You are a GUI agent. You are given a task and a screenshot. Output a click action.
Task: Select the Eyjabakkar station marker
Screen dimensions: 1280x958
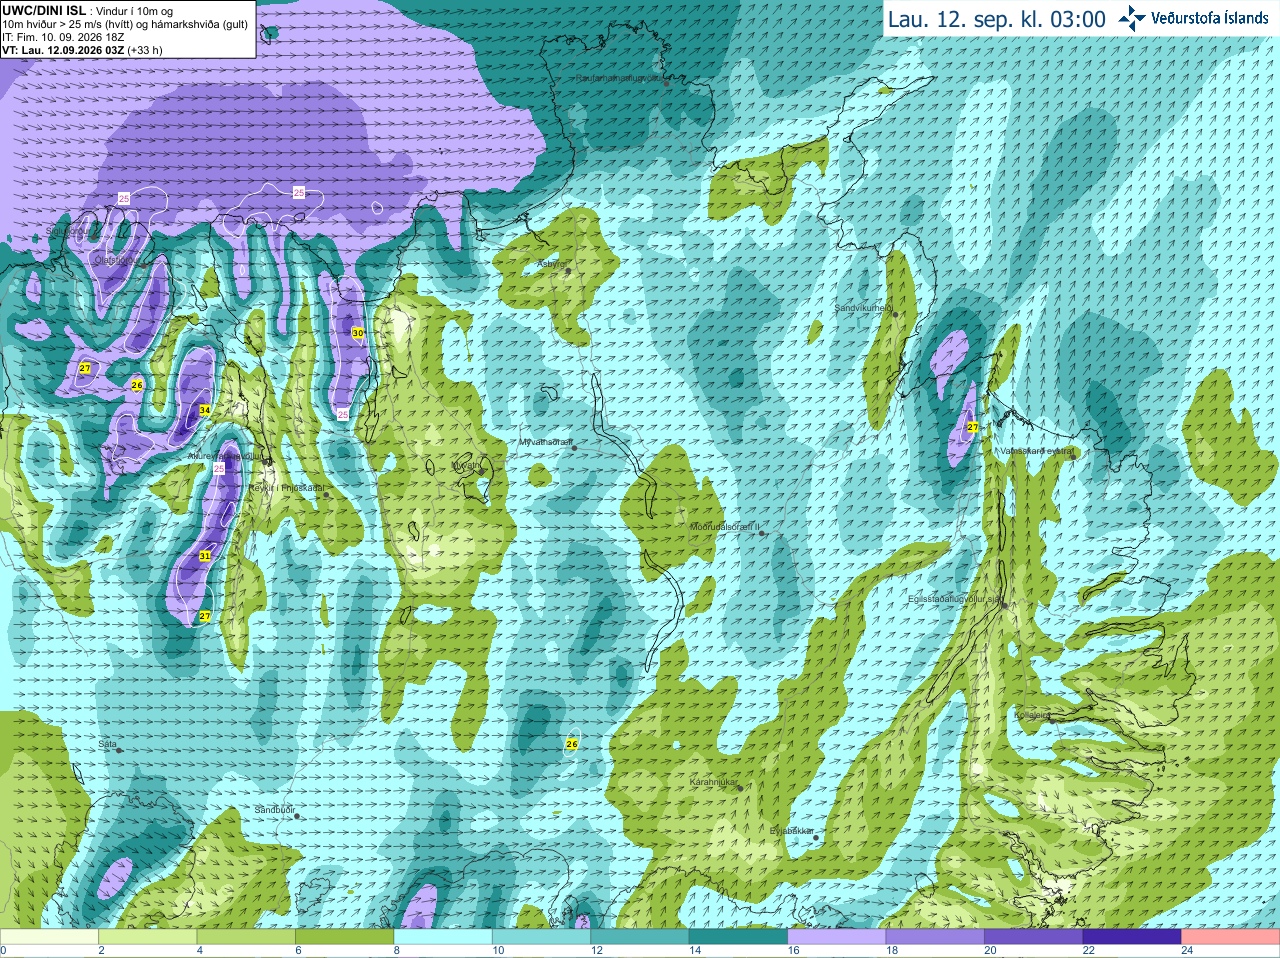pos(815,837)
